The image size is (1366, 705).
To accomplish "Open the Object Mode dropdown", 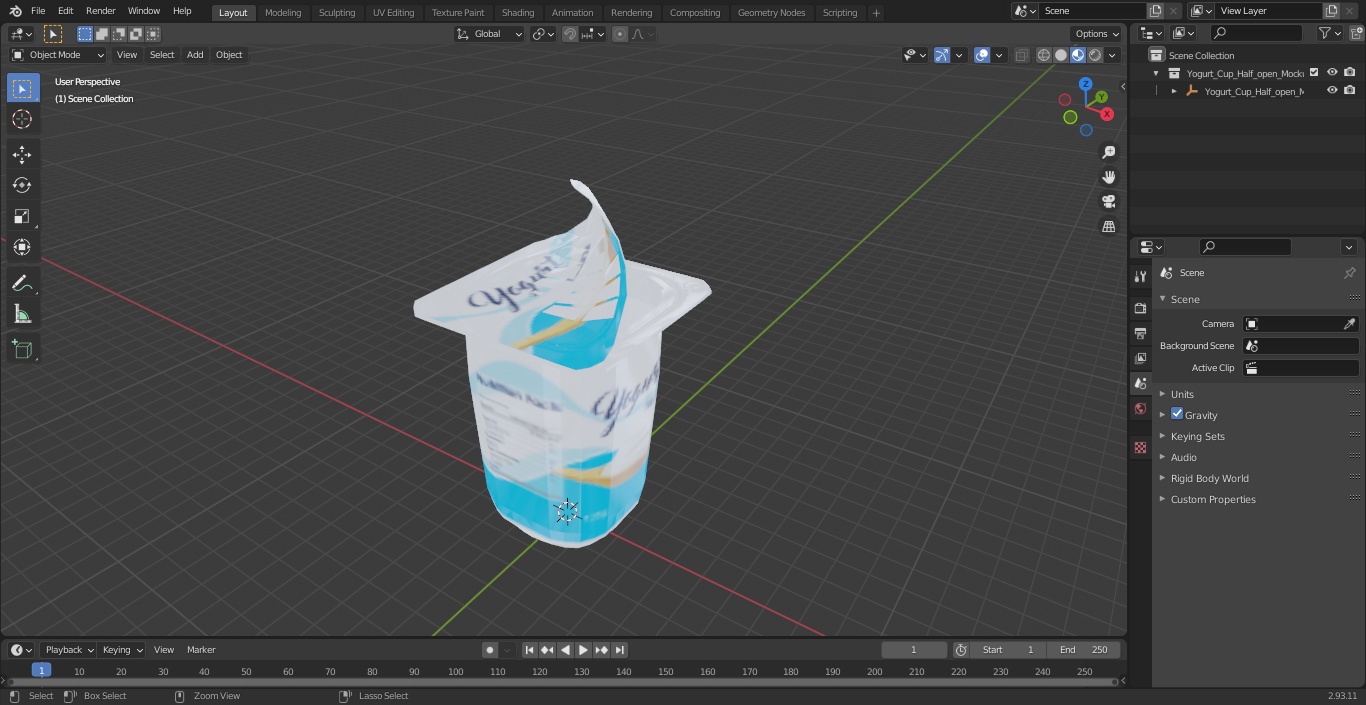I will pyautogui.click(x=58, y=55).
